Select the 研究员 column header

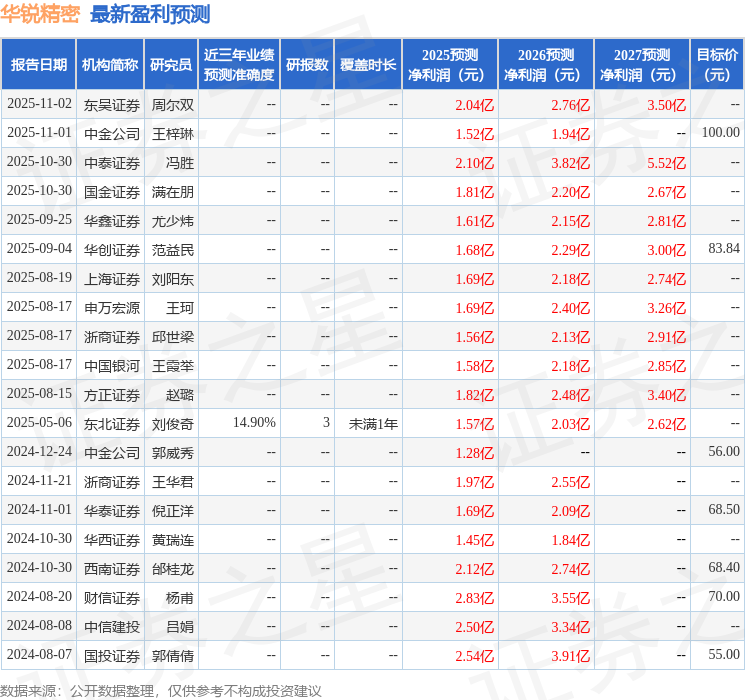171,65
